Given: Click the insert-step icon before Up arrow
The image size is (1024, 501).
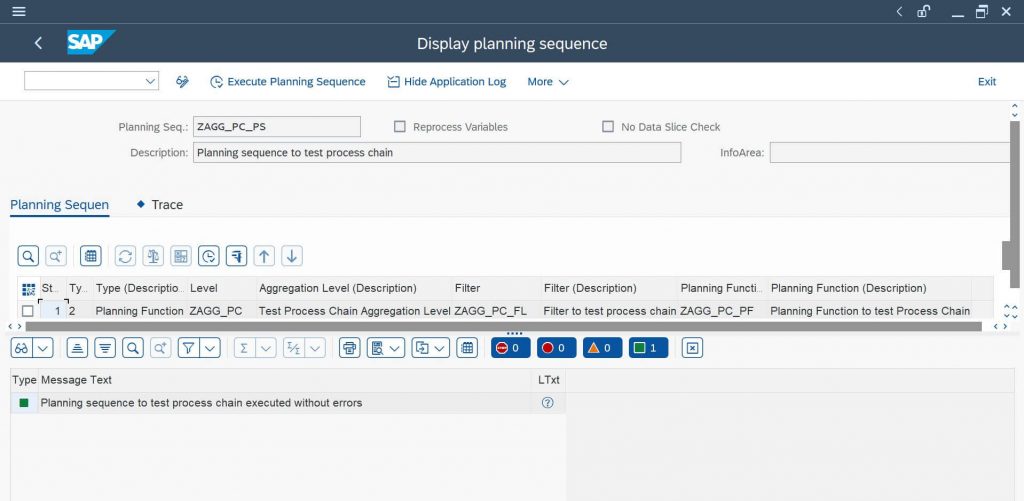Looking at the screenshot, I should [236, 256].
